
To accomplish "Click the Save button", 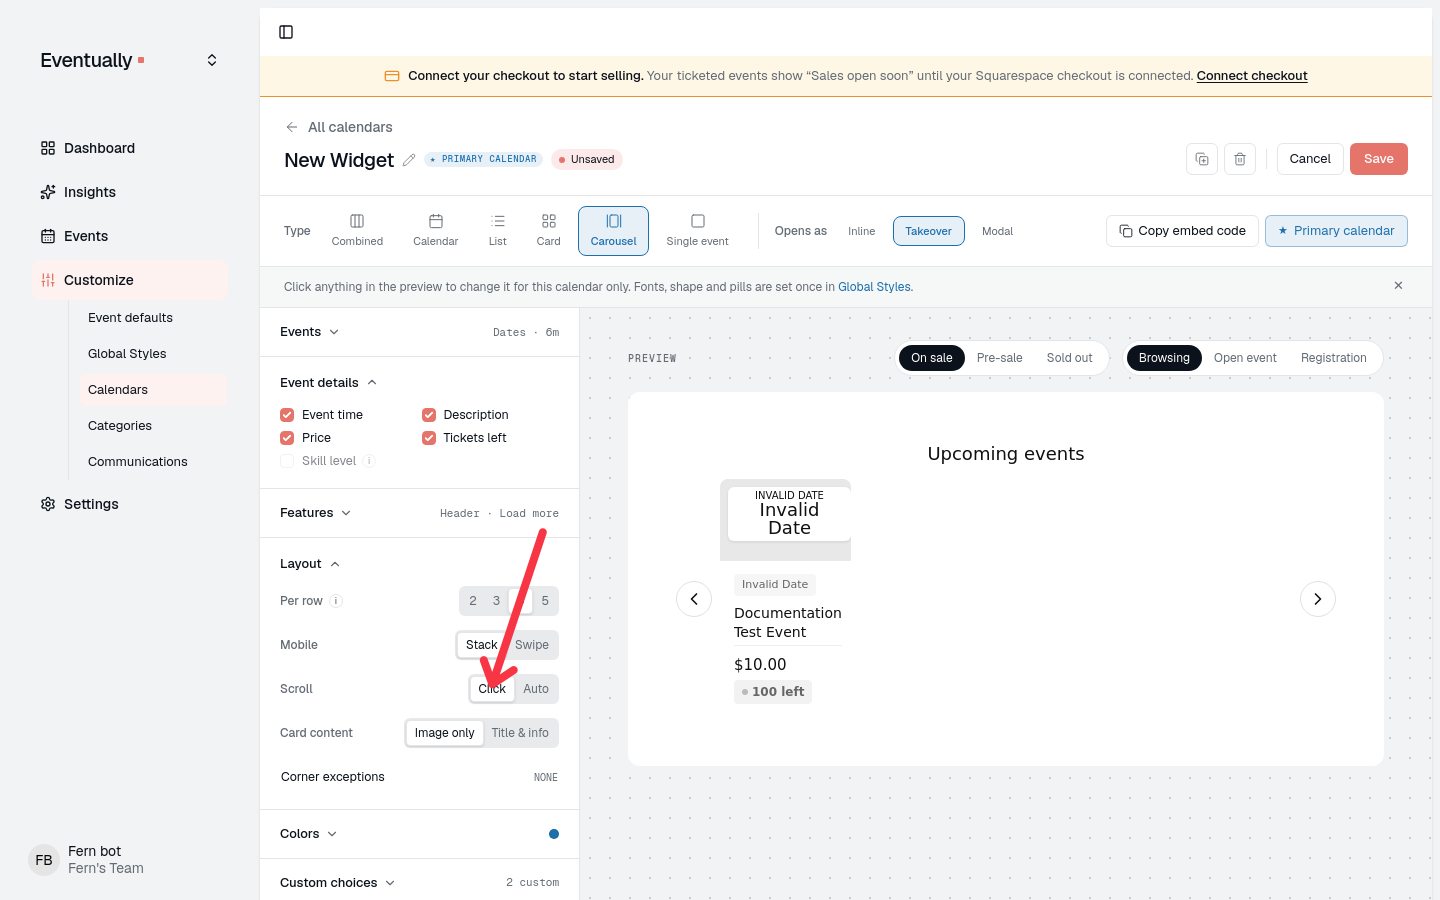I will pos(1378,159).
